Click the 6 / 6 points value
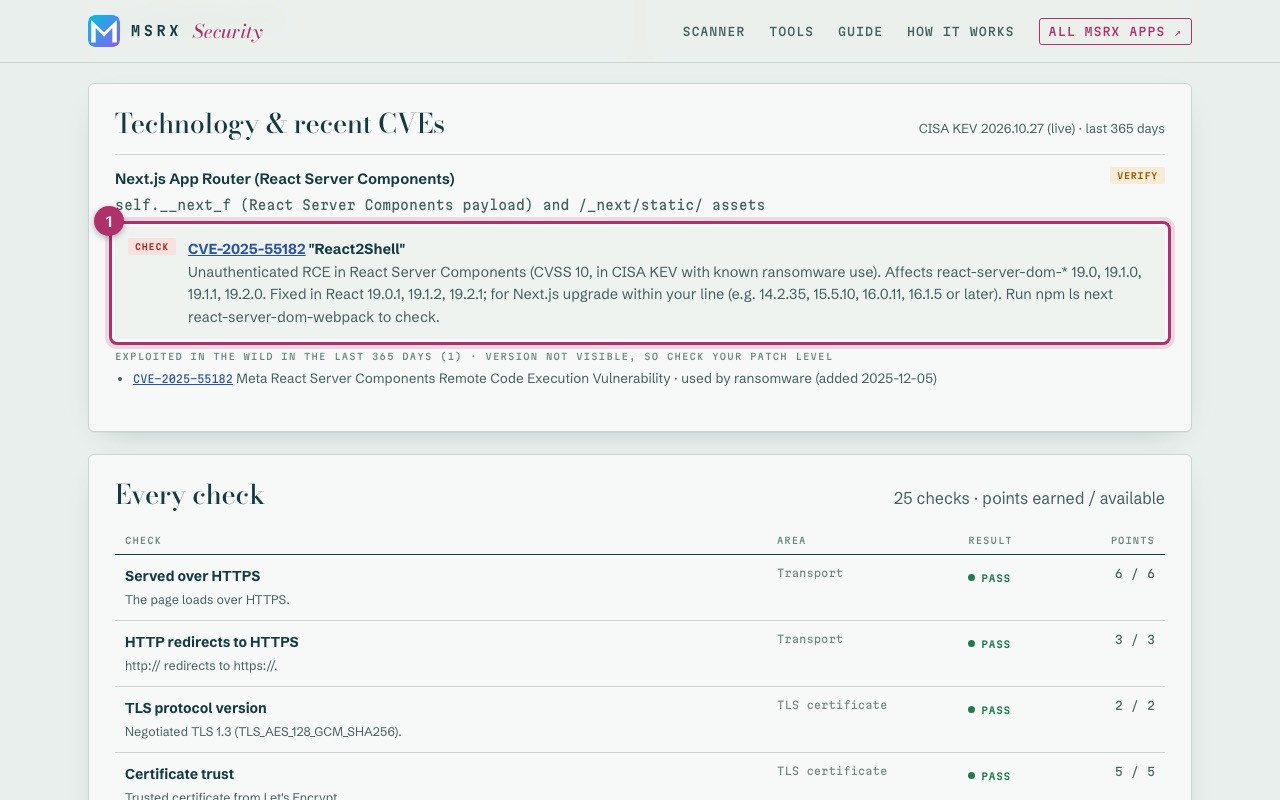Viewport: 1280px width, 800px height. coord(1135,574)
